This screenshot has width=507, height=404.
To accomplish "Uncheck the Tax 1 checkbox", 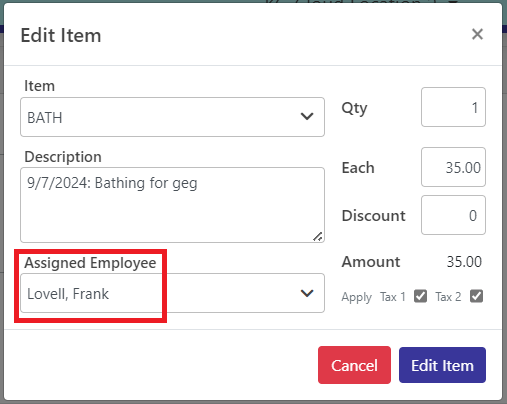I will click(420, 296).
